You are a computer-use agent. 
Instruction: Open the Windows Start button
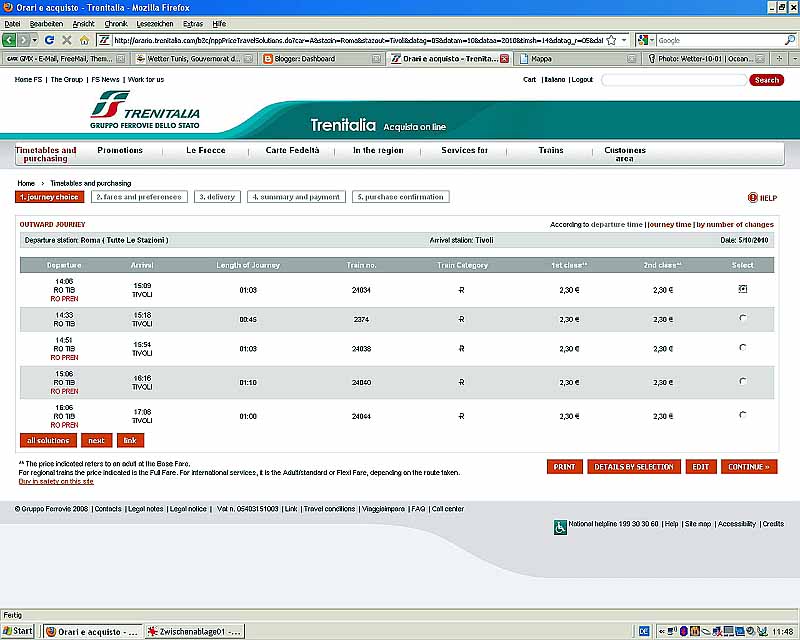click(x=17, y=631)
